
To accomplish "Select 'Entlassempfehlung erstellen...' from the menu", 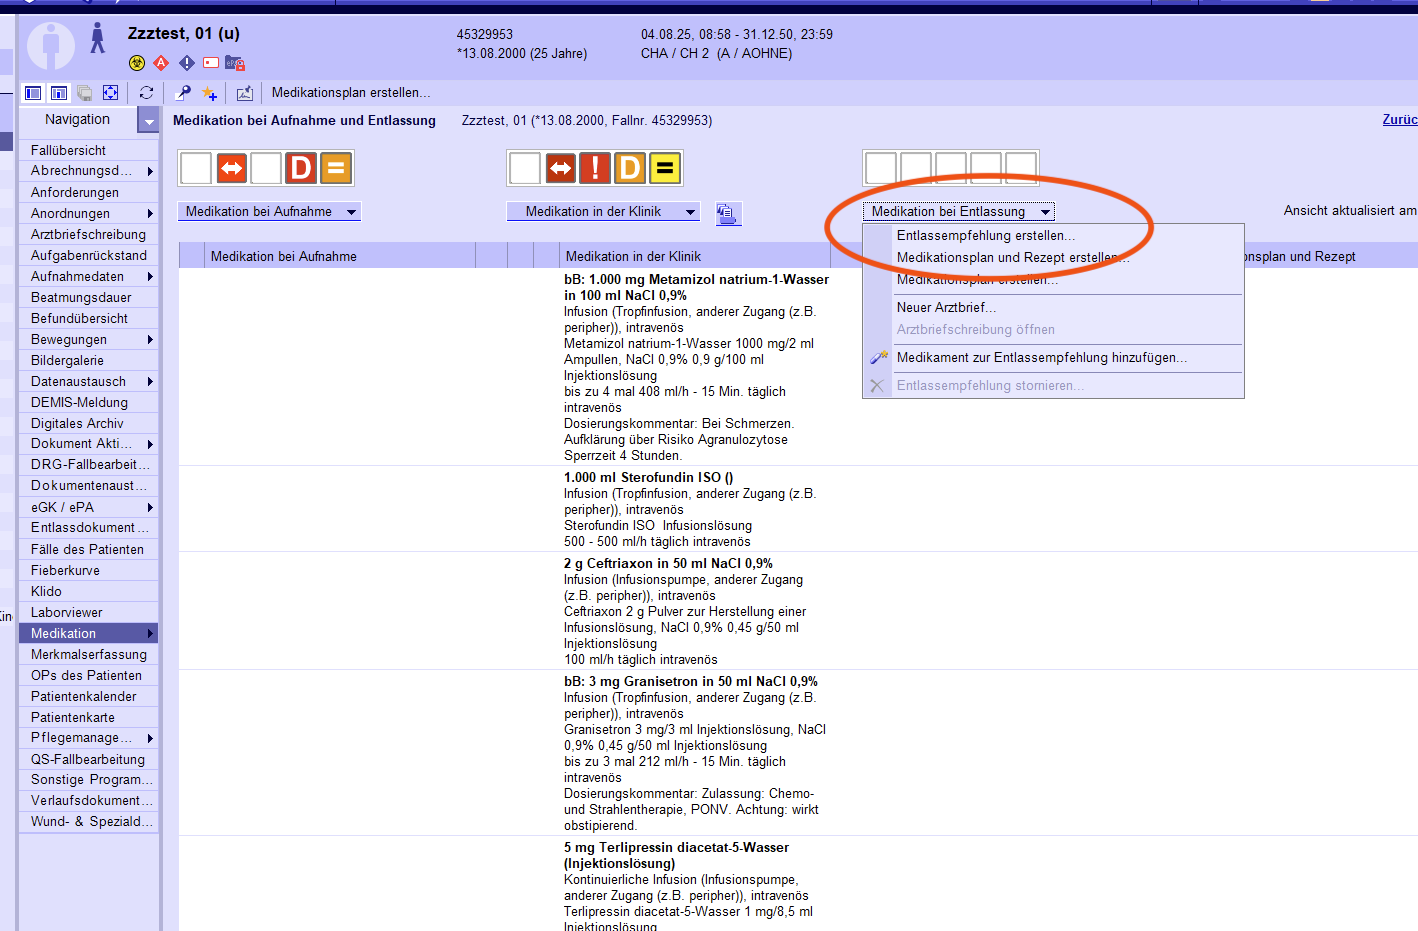I will pos(985,236).
